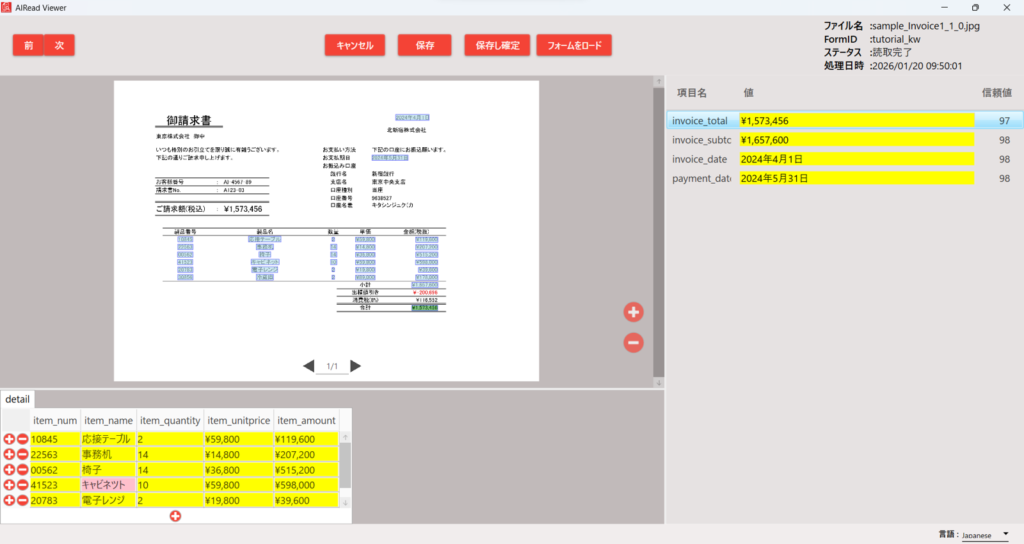Image resolution: width=1024 pixels, height=544 pixels.
Task: Edit the invoice_total value field
Action: pos(855,121)
